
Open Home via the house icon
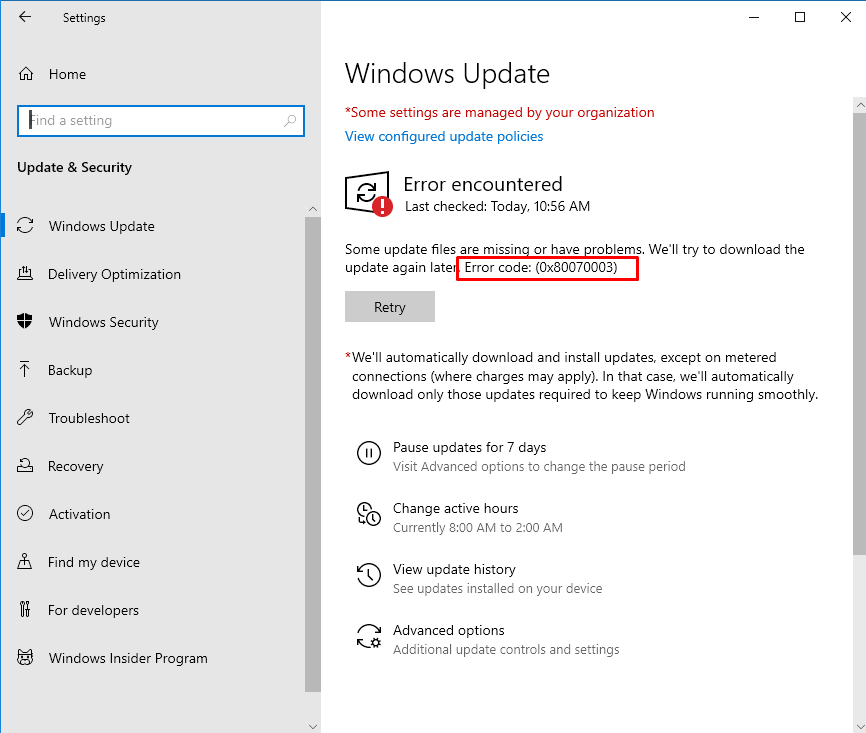click(26, 73)
